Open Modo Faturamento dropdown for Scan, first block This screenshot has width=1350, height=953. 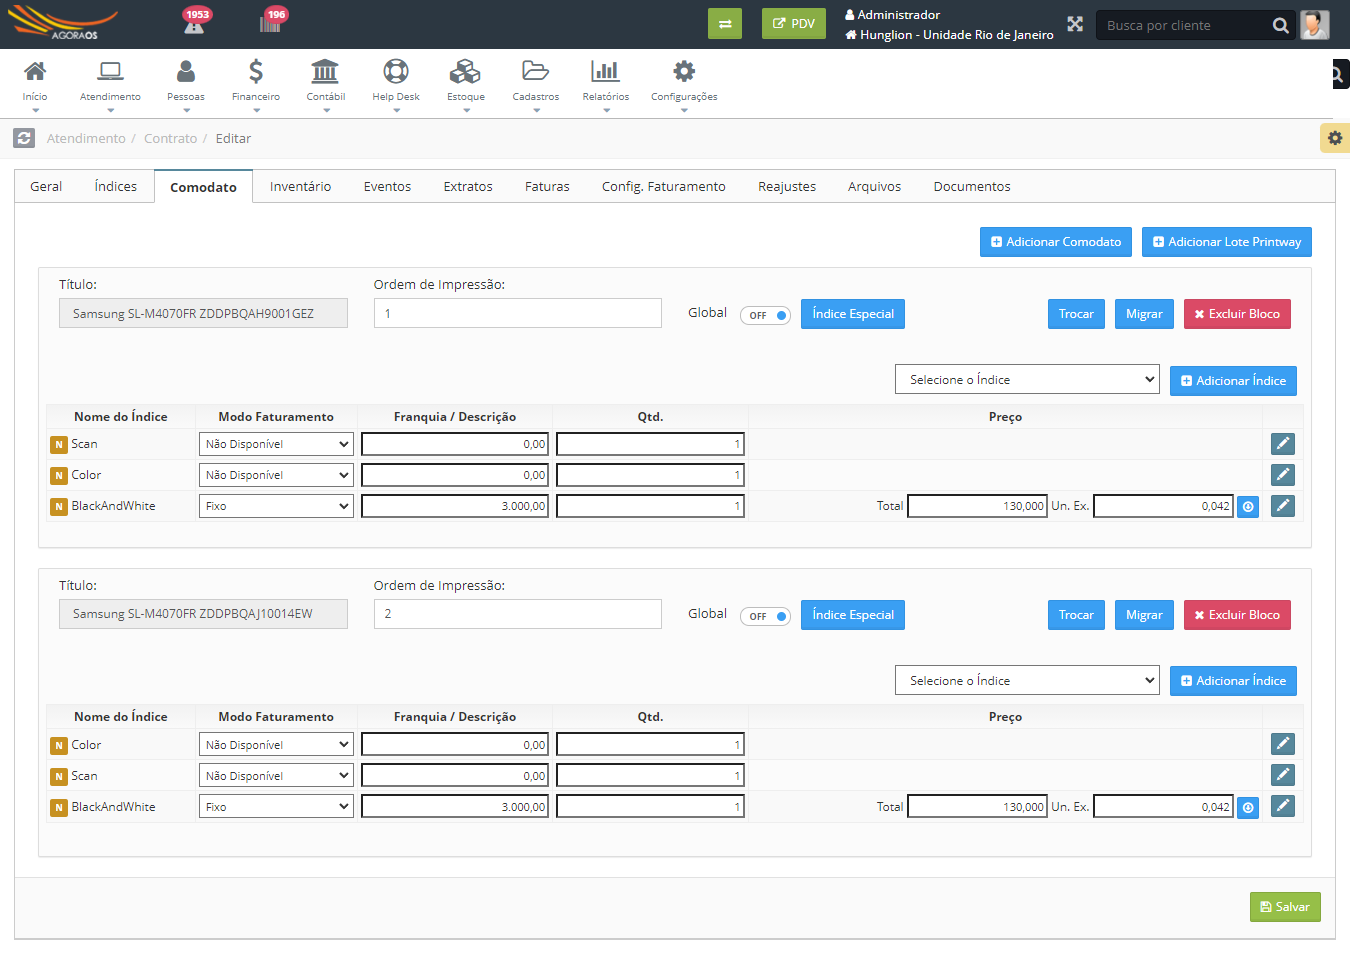276,444
